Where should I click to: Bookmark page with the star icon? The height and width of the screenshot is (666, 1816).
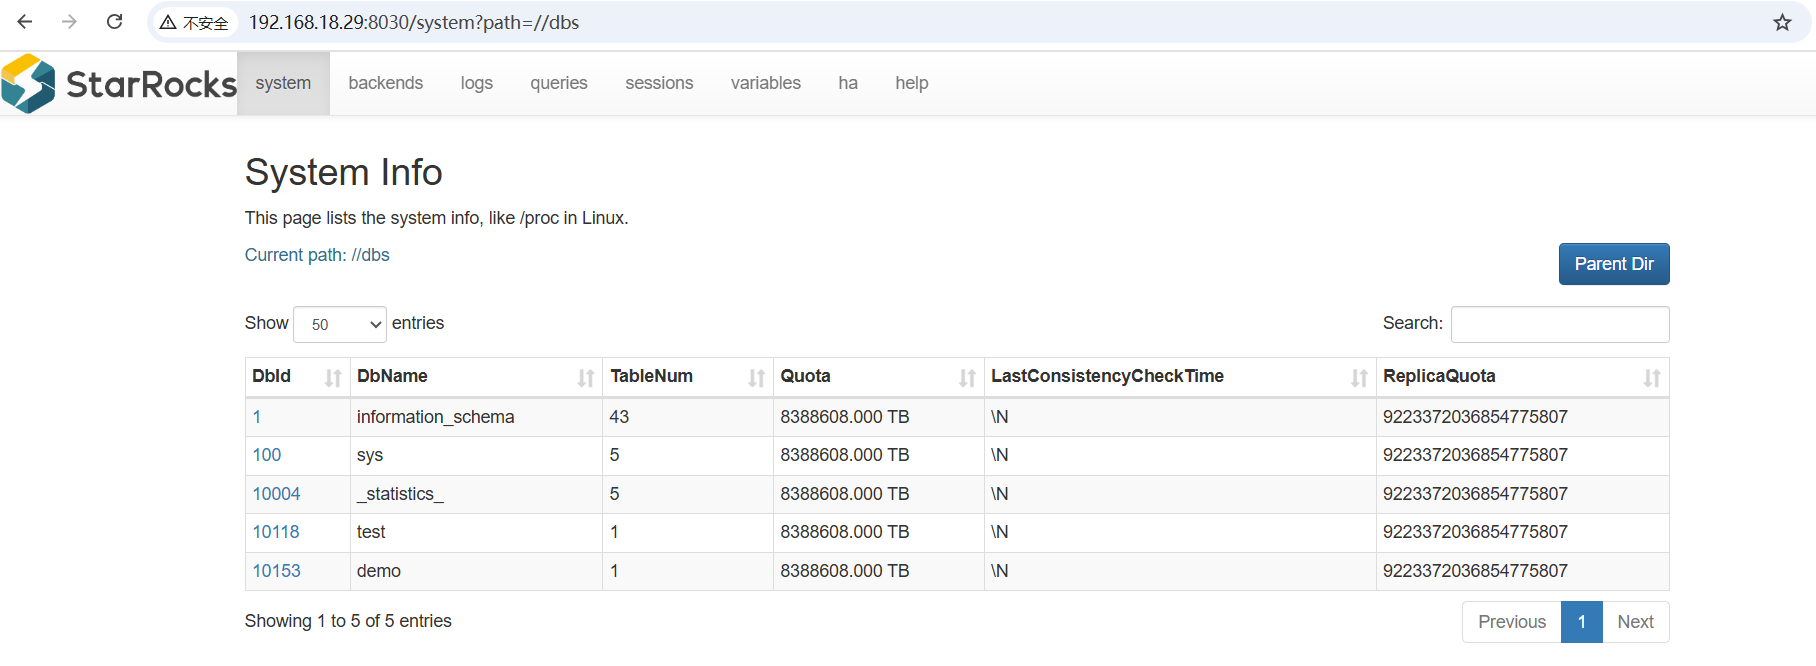pos(1782,22)
